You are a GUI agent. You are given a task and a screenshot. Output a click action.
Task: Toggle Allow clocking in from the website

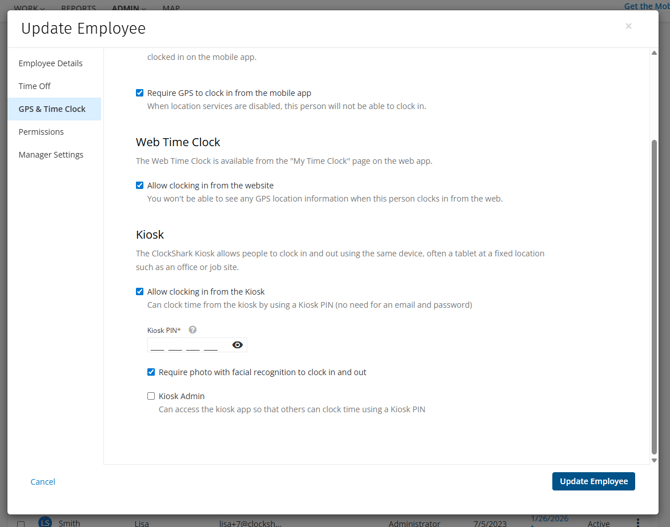click(x=140, y=185)
